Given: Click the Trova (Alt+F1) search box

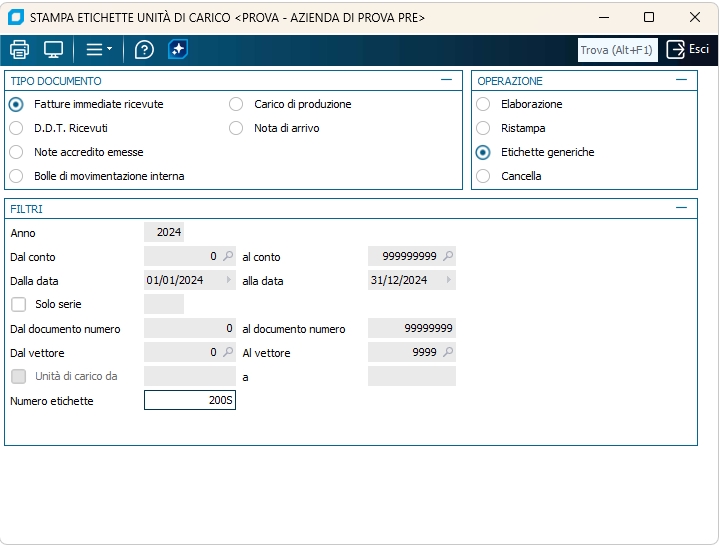Looking at the screenshot, I should tap(617, 50).
